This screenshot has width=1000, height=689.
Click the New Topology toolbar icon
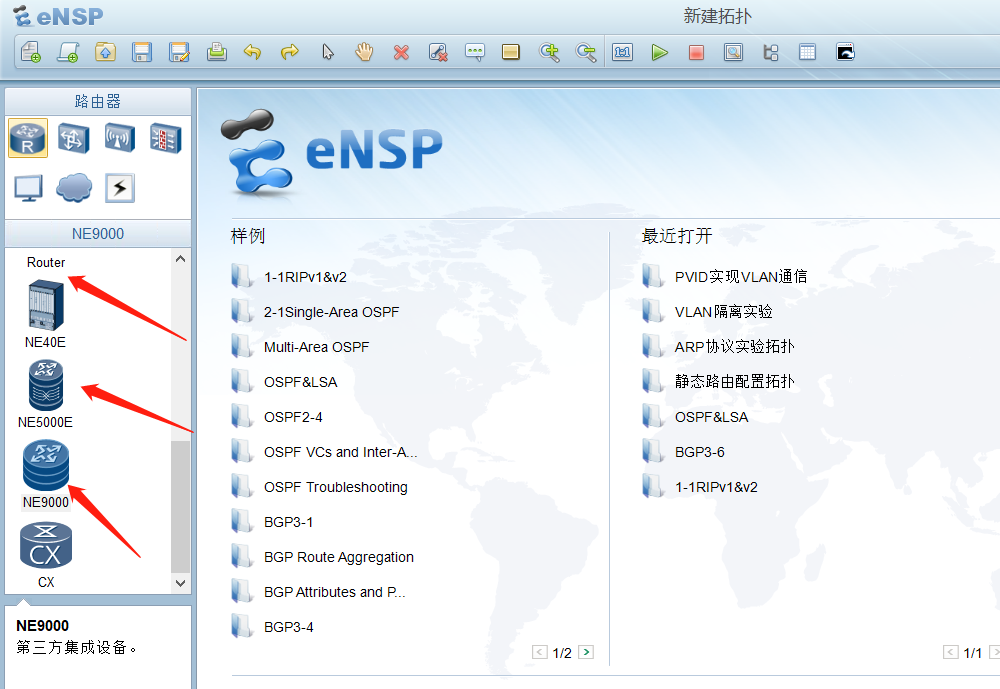(31, 52)
